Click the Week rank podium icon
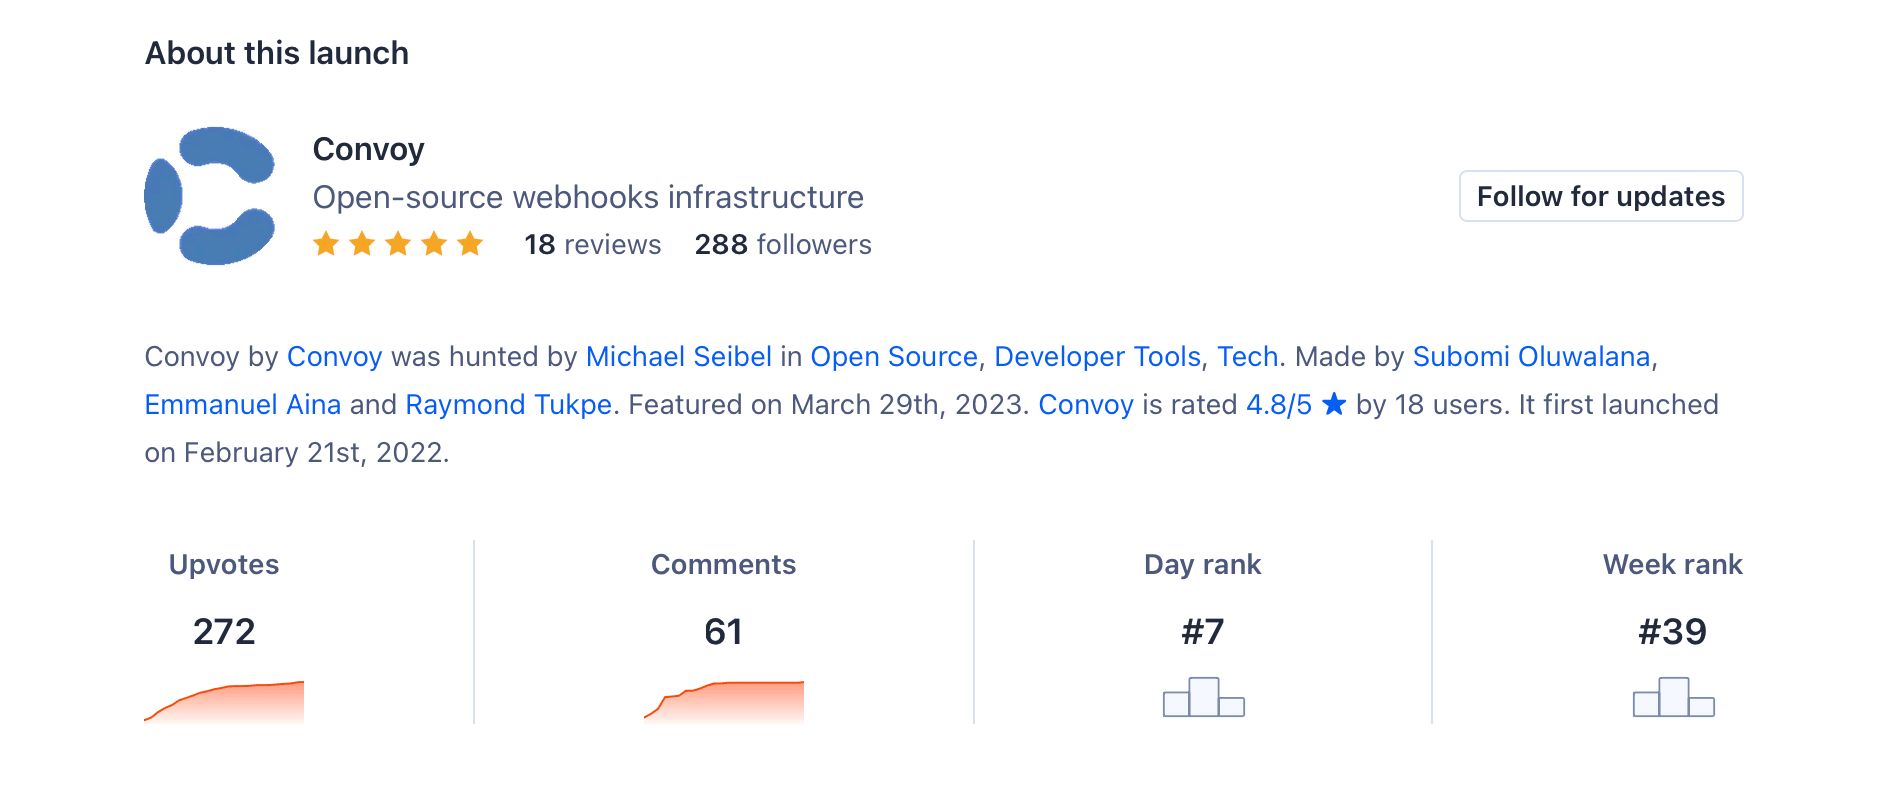 coord(1673,697)
